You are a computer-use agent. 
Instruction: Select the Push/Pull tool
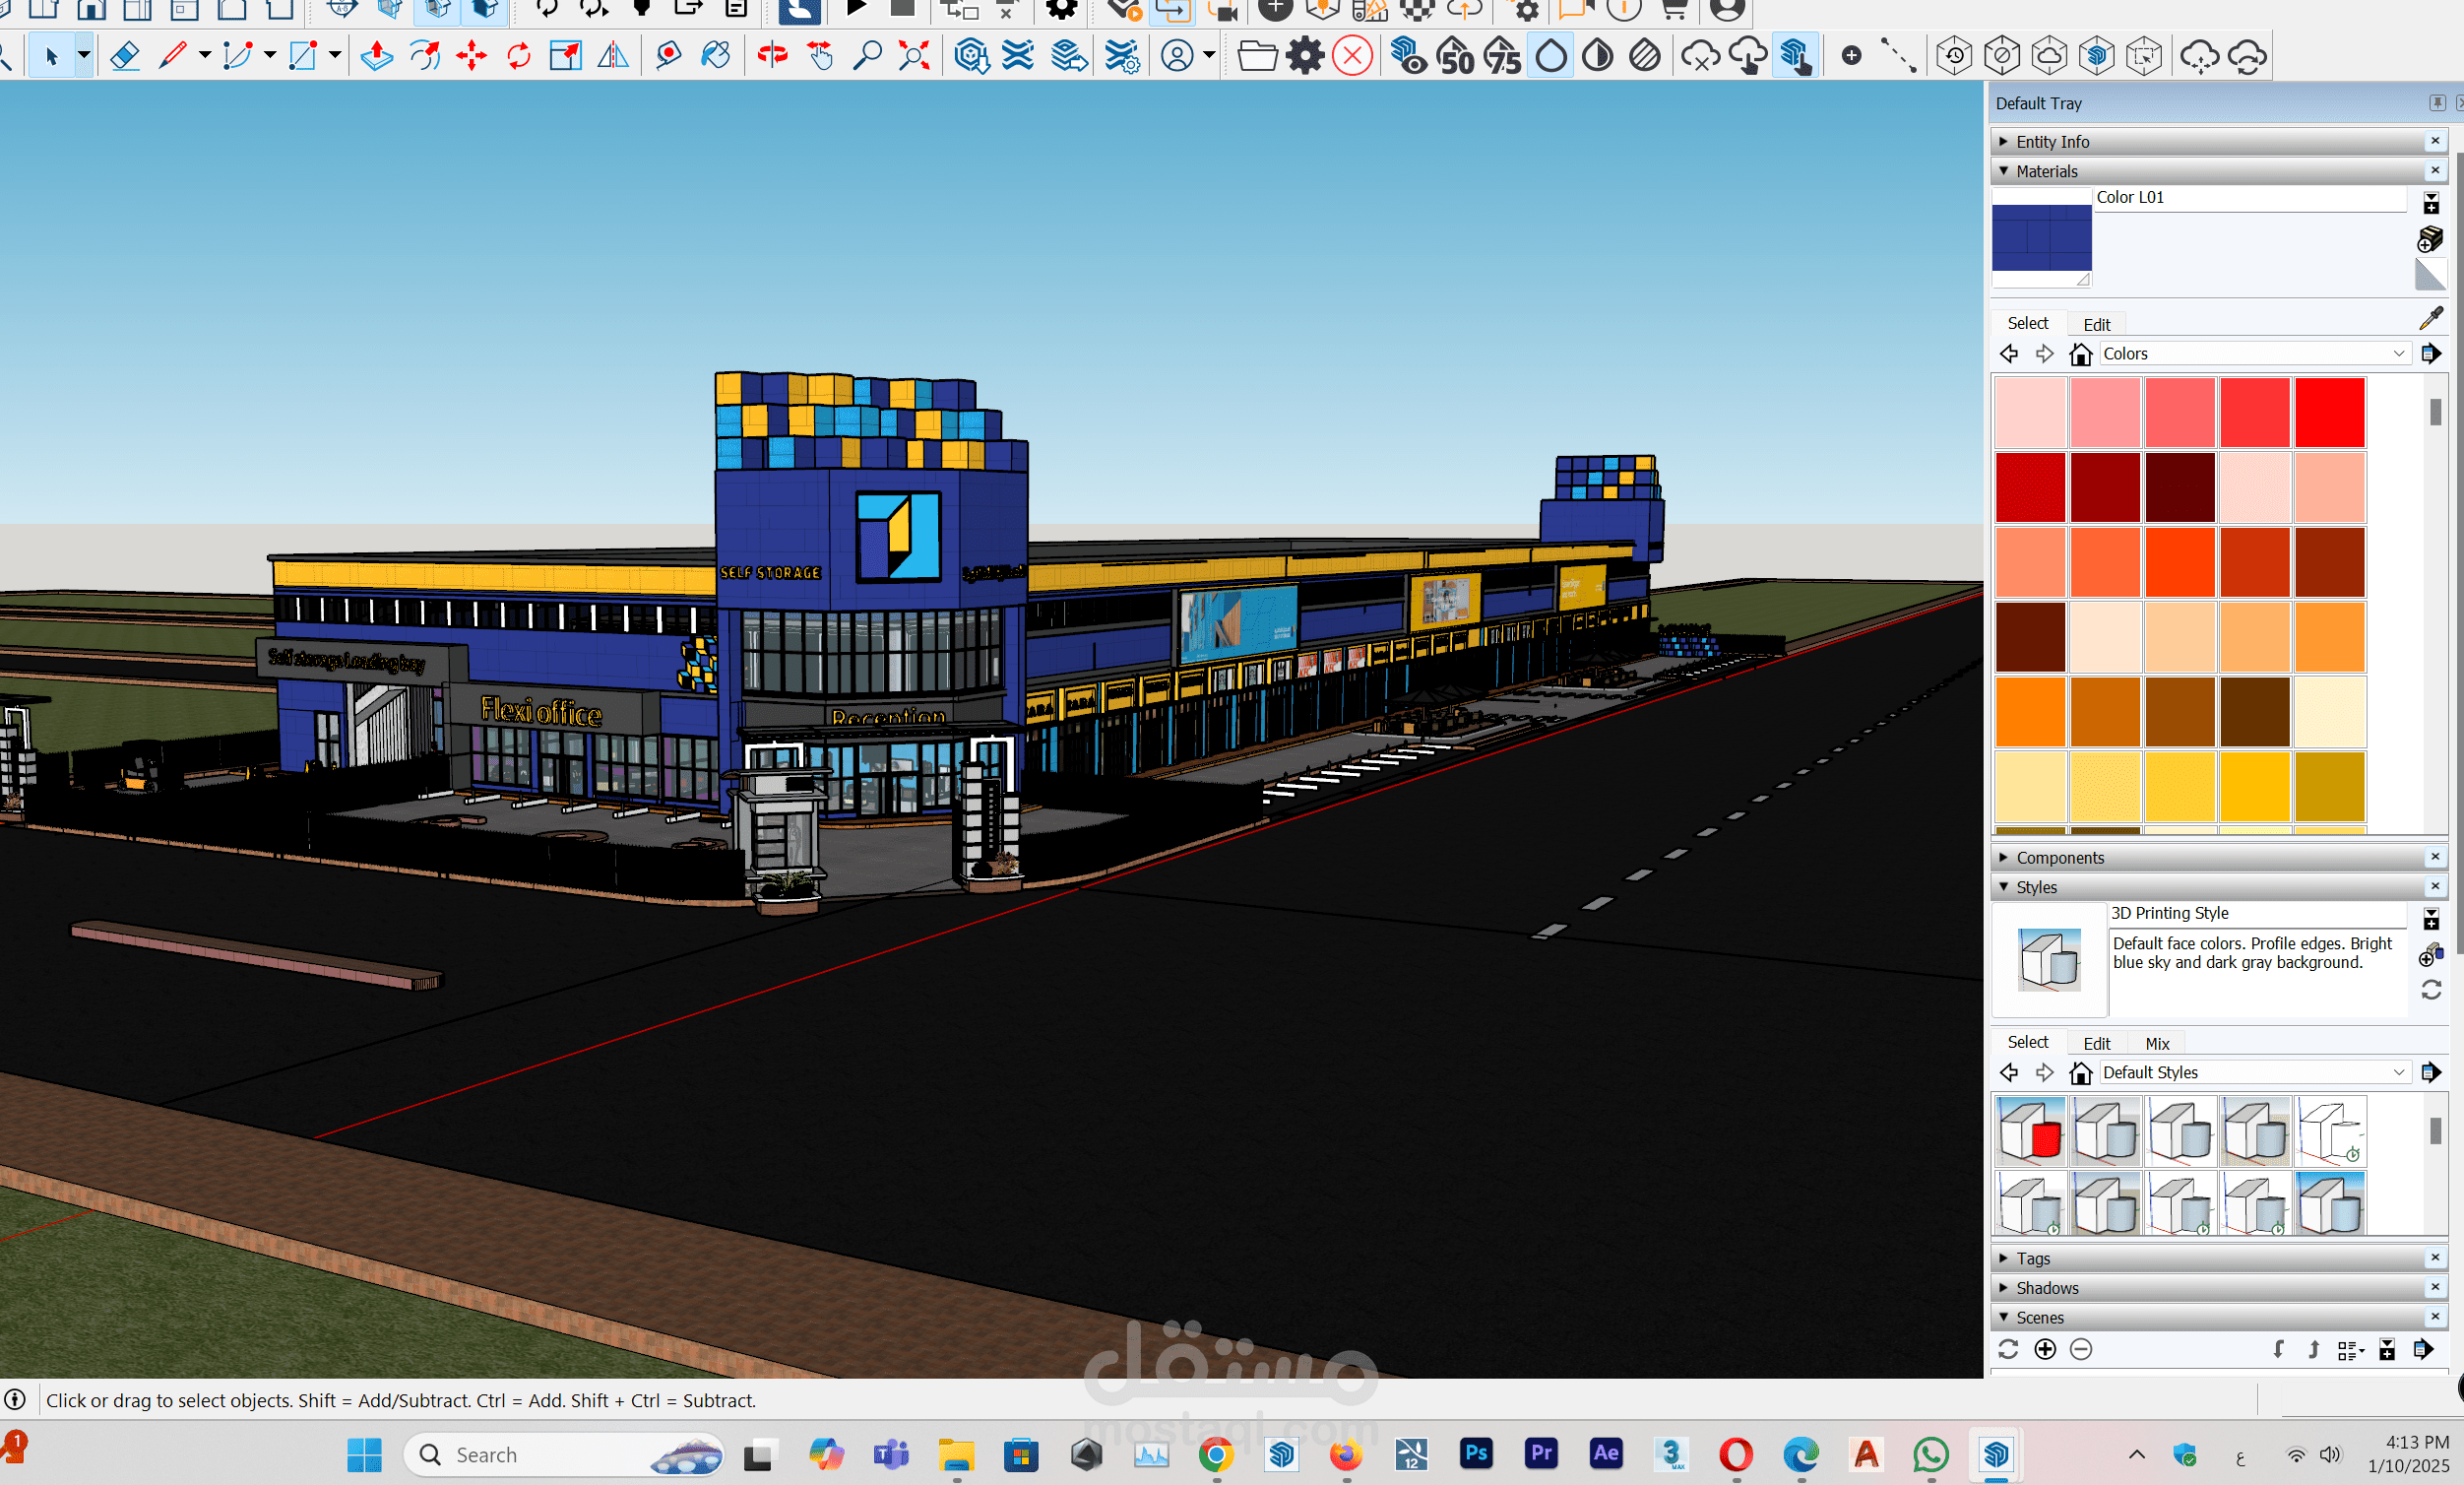[x=377, y=55]
